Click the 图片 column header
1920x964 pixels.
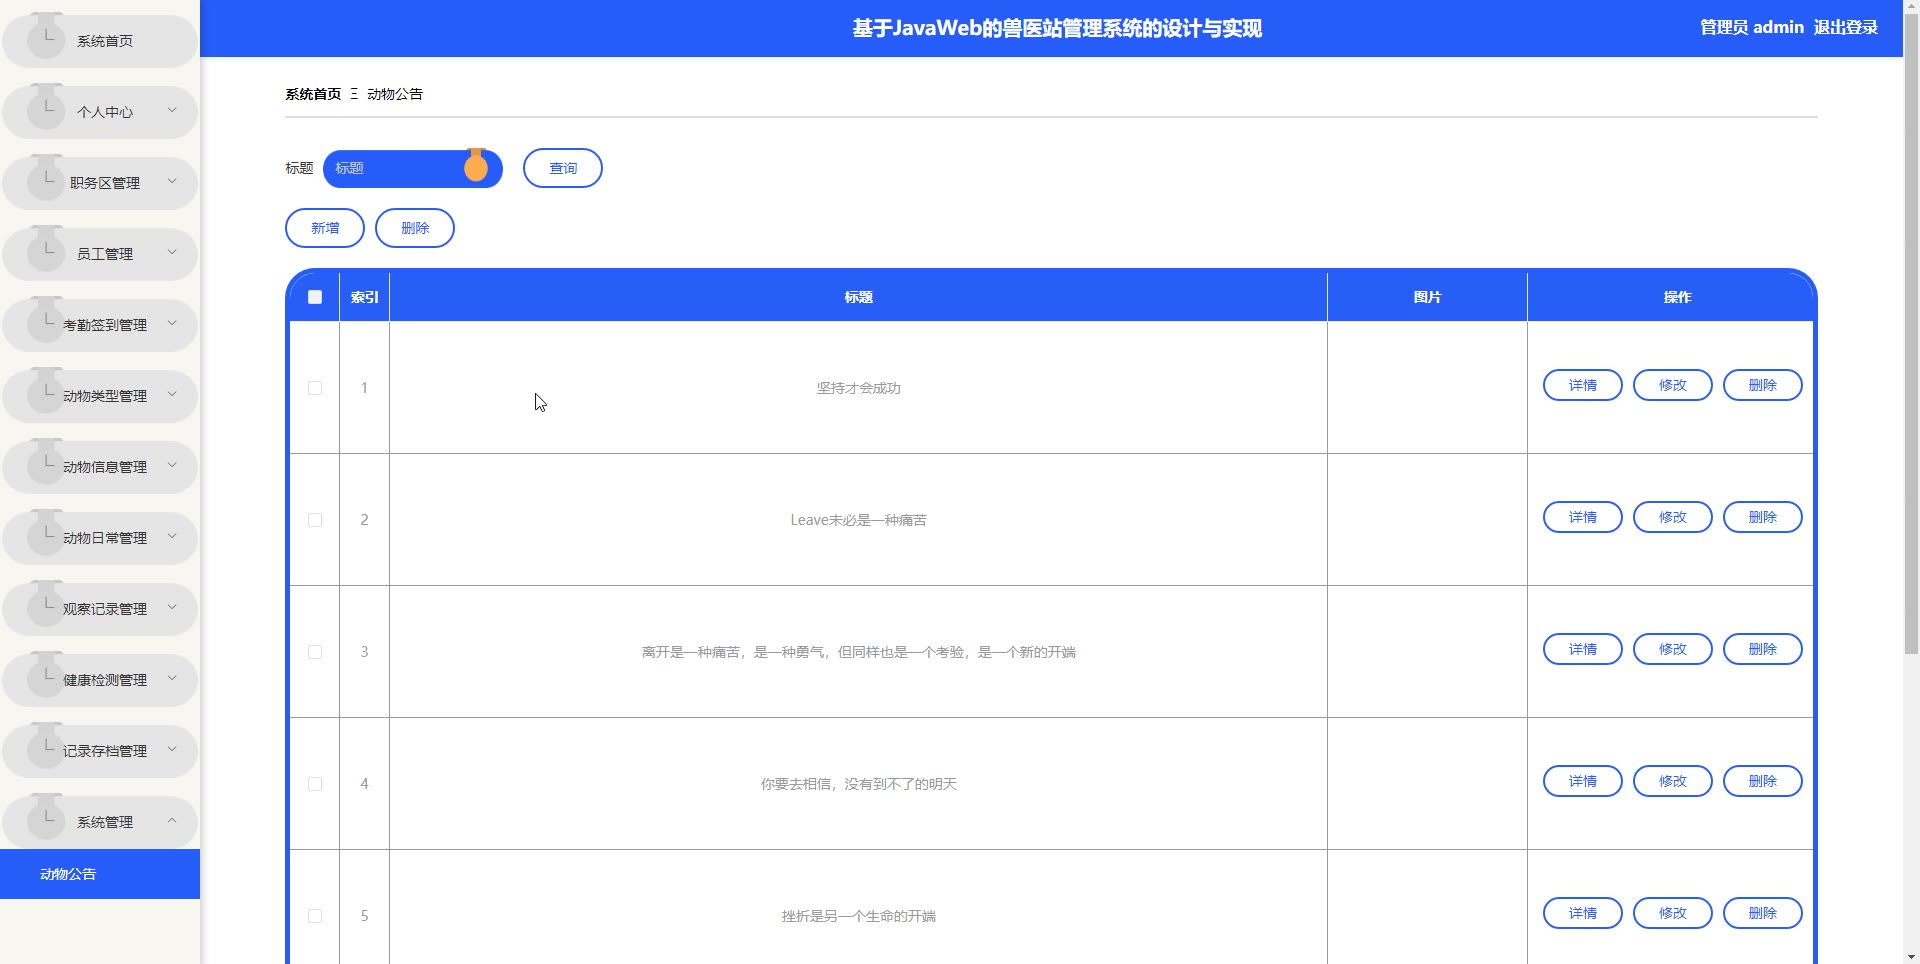(1427, 297)
